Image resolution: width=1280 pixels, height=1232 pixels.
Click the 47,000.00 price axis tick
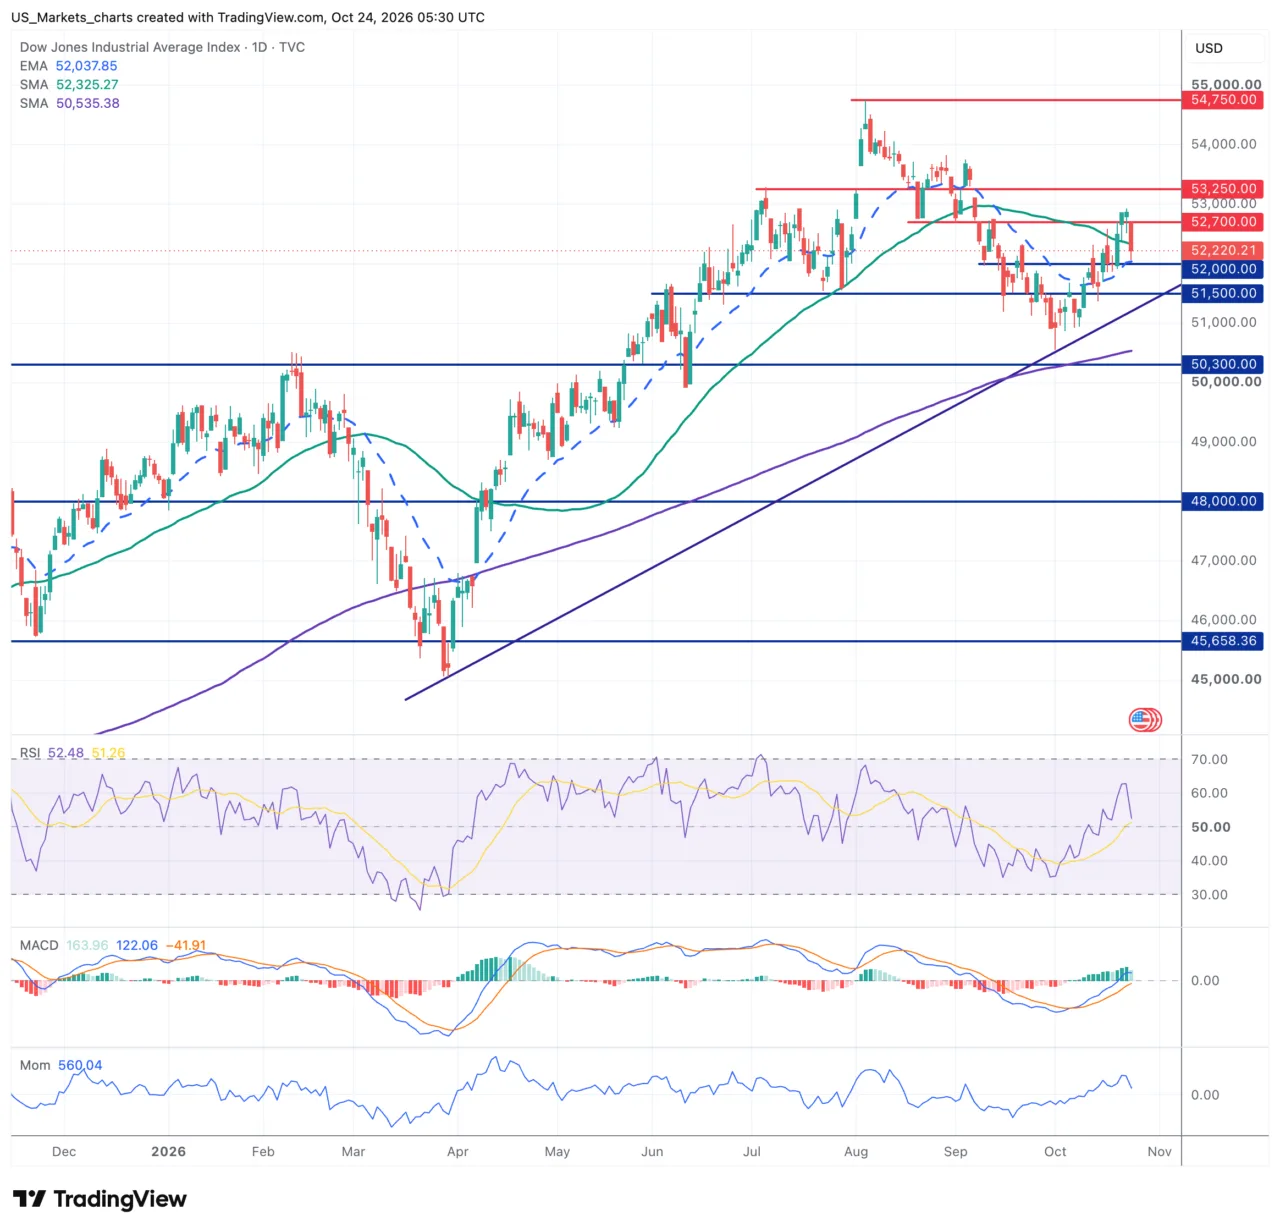tap(1223, 560)
